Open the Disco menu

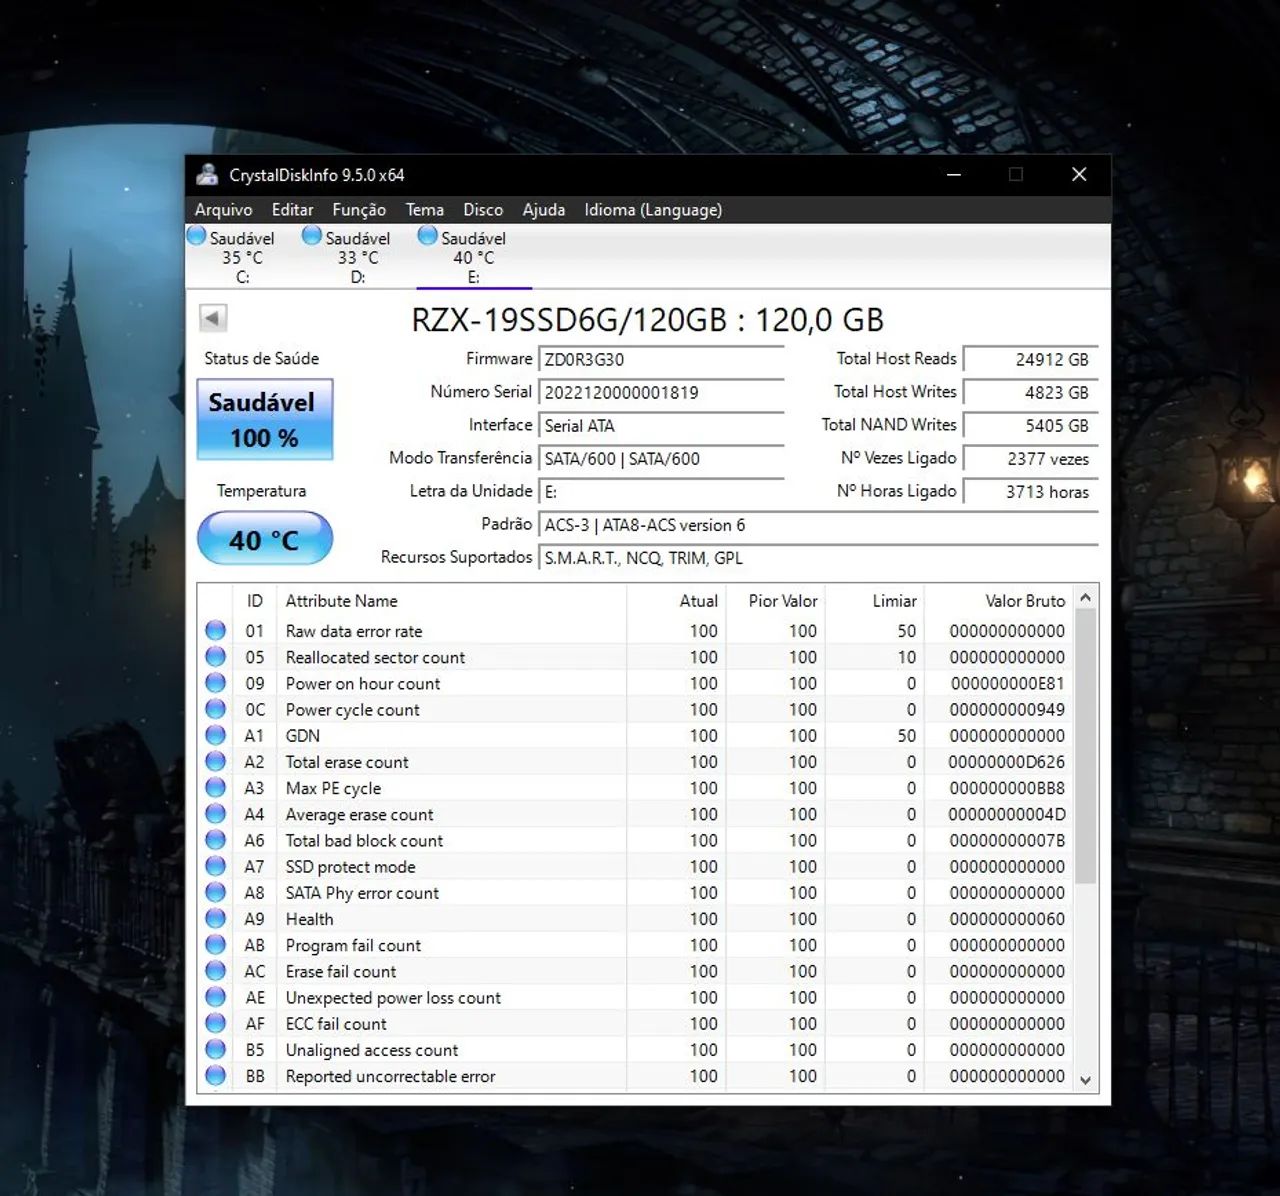483,210
